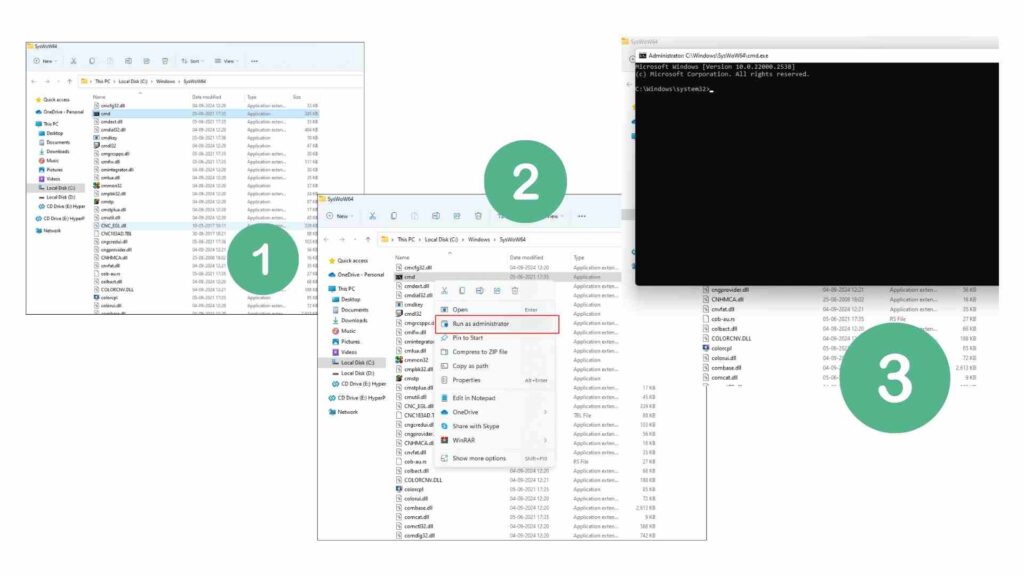Open the New dropdown in the top-left Explorer window
The width and height of the screenshot is (1024, 576).
pyautogui.click(x=46, y=61)
